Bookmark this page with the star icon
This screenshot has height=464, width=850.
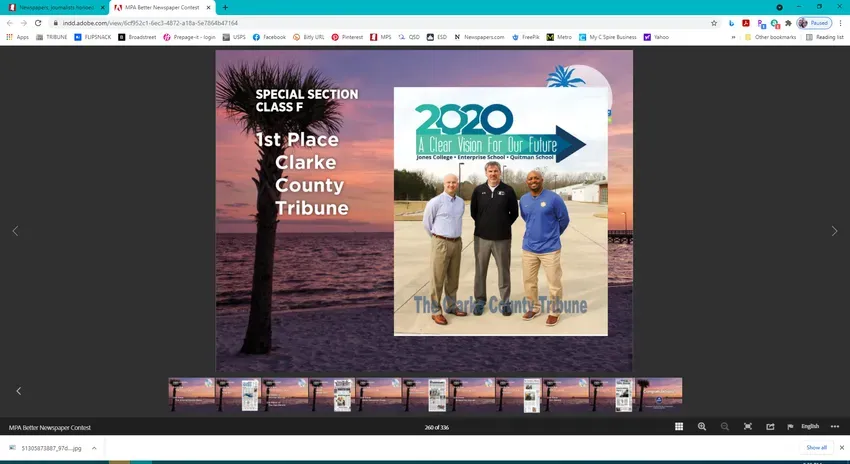click(714, 22)
